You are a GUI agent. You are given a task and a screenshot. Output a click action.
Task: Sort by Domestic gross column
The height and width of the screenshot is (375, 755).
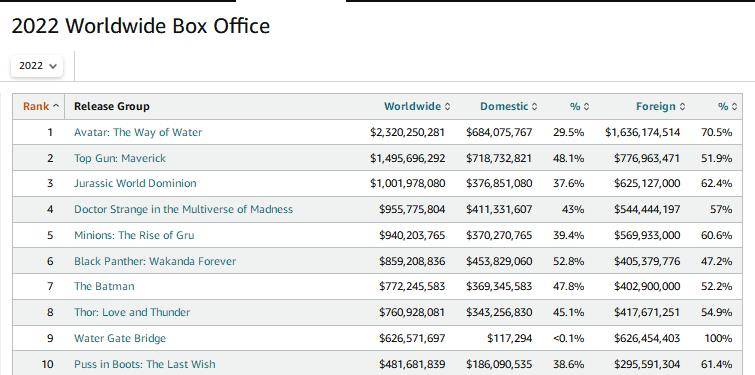(x=508, y=106)
